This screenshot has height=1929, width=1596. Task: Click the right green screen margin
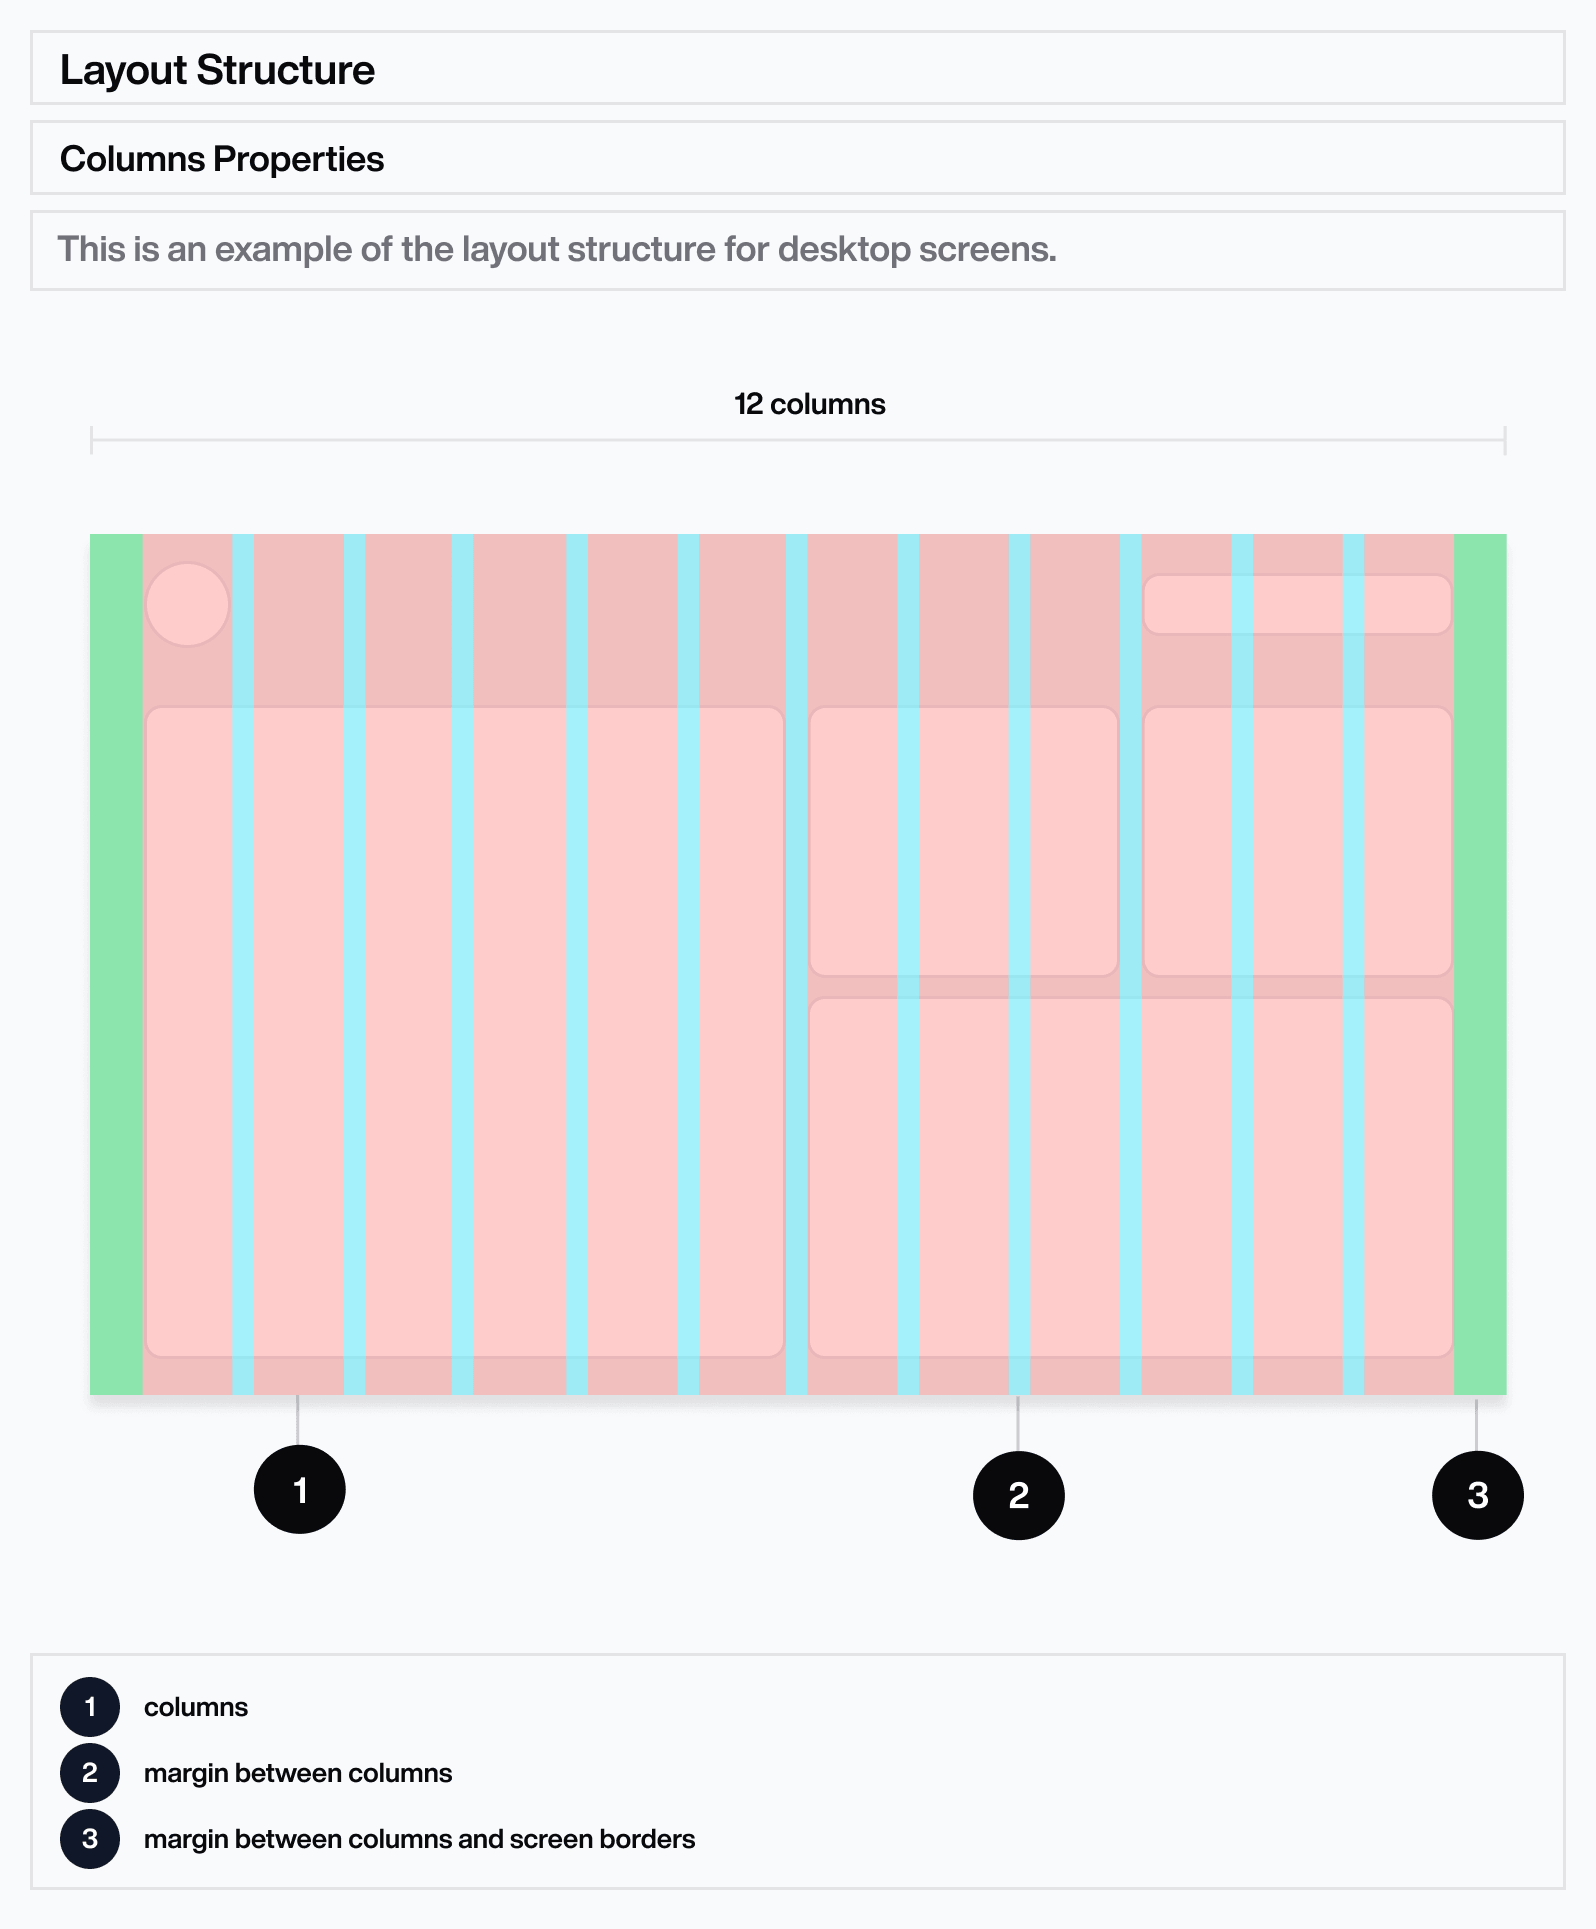coord(1480,964)
